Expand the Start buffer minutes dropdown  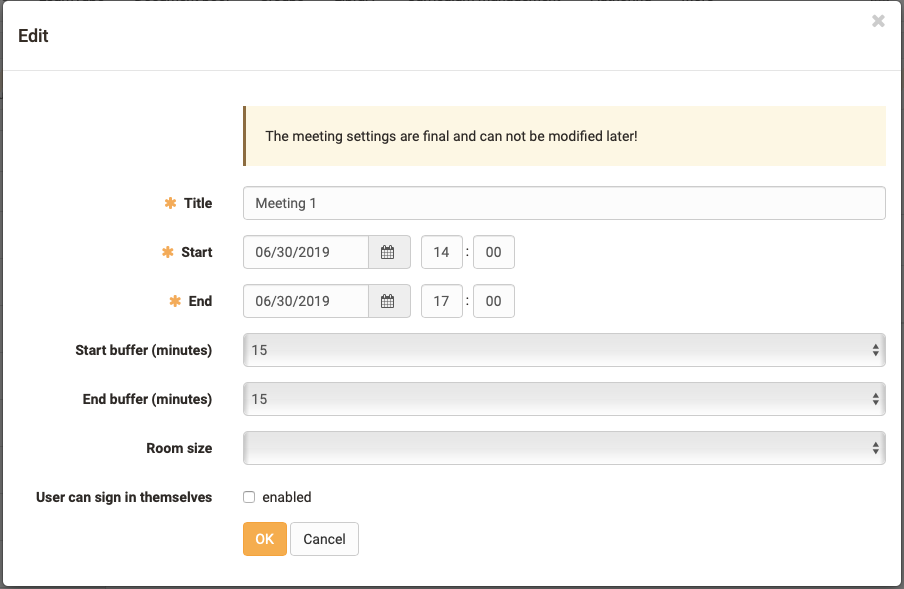pyautogui.click(x=564, y=350)
